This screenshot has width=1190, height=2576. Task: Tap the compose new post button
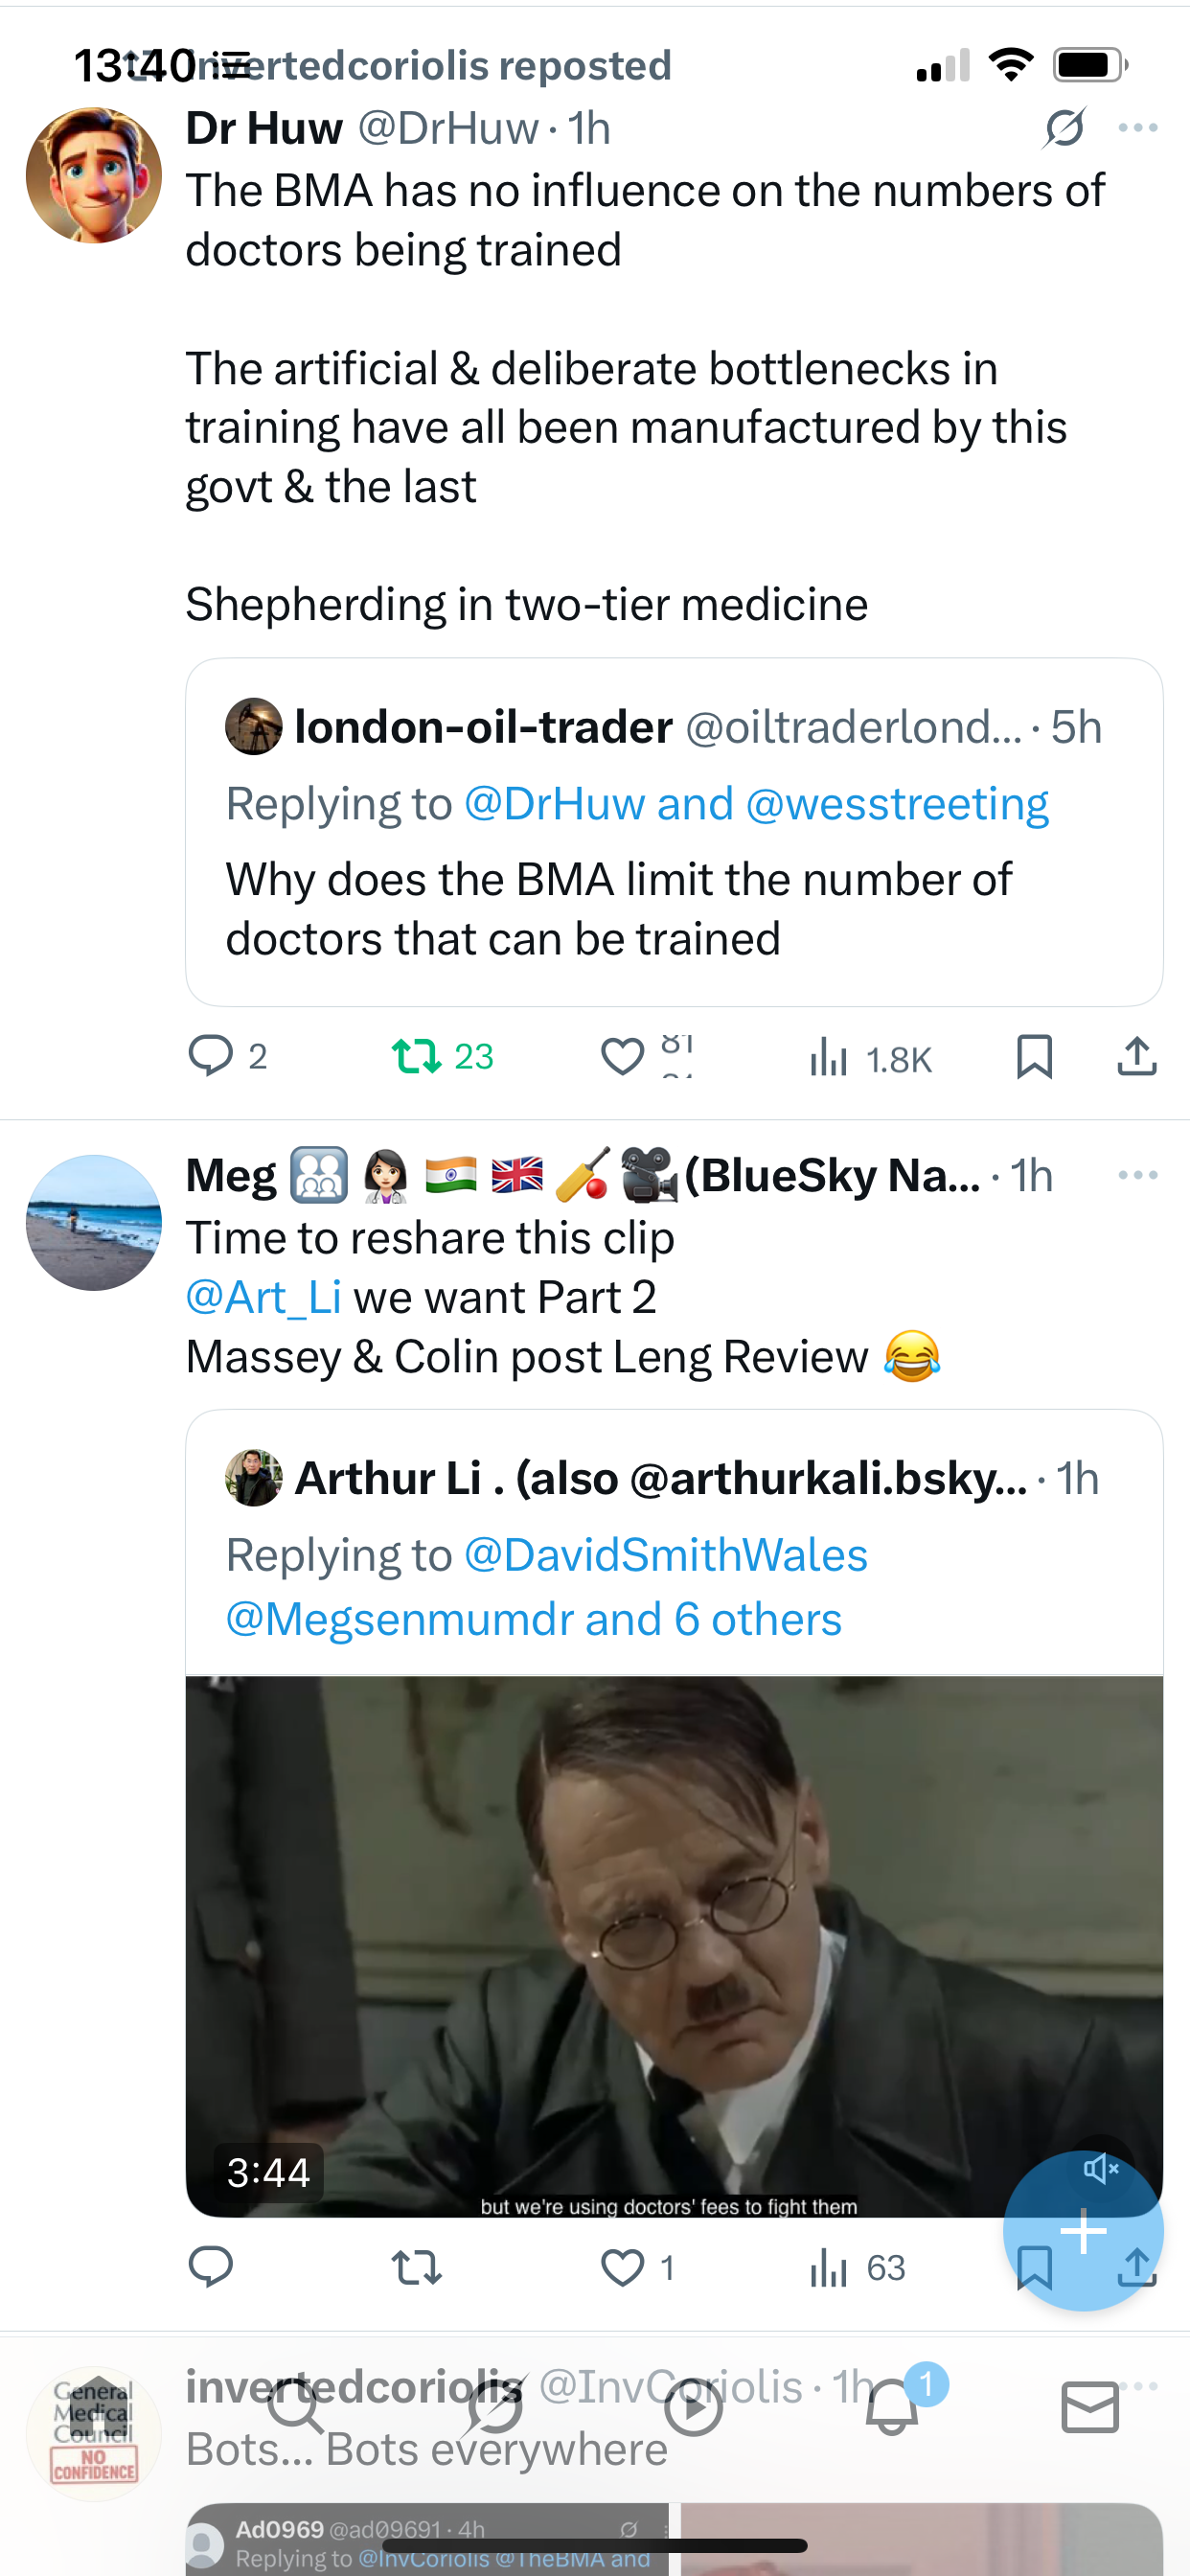point(1084,2230)
